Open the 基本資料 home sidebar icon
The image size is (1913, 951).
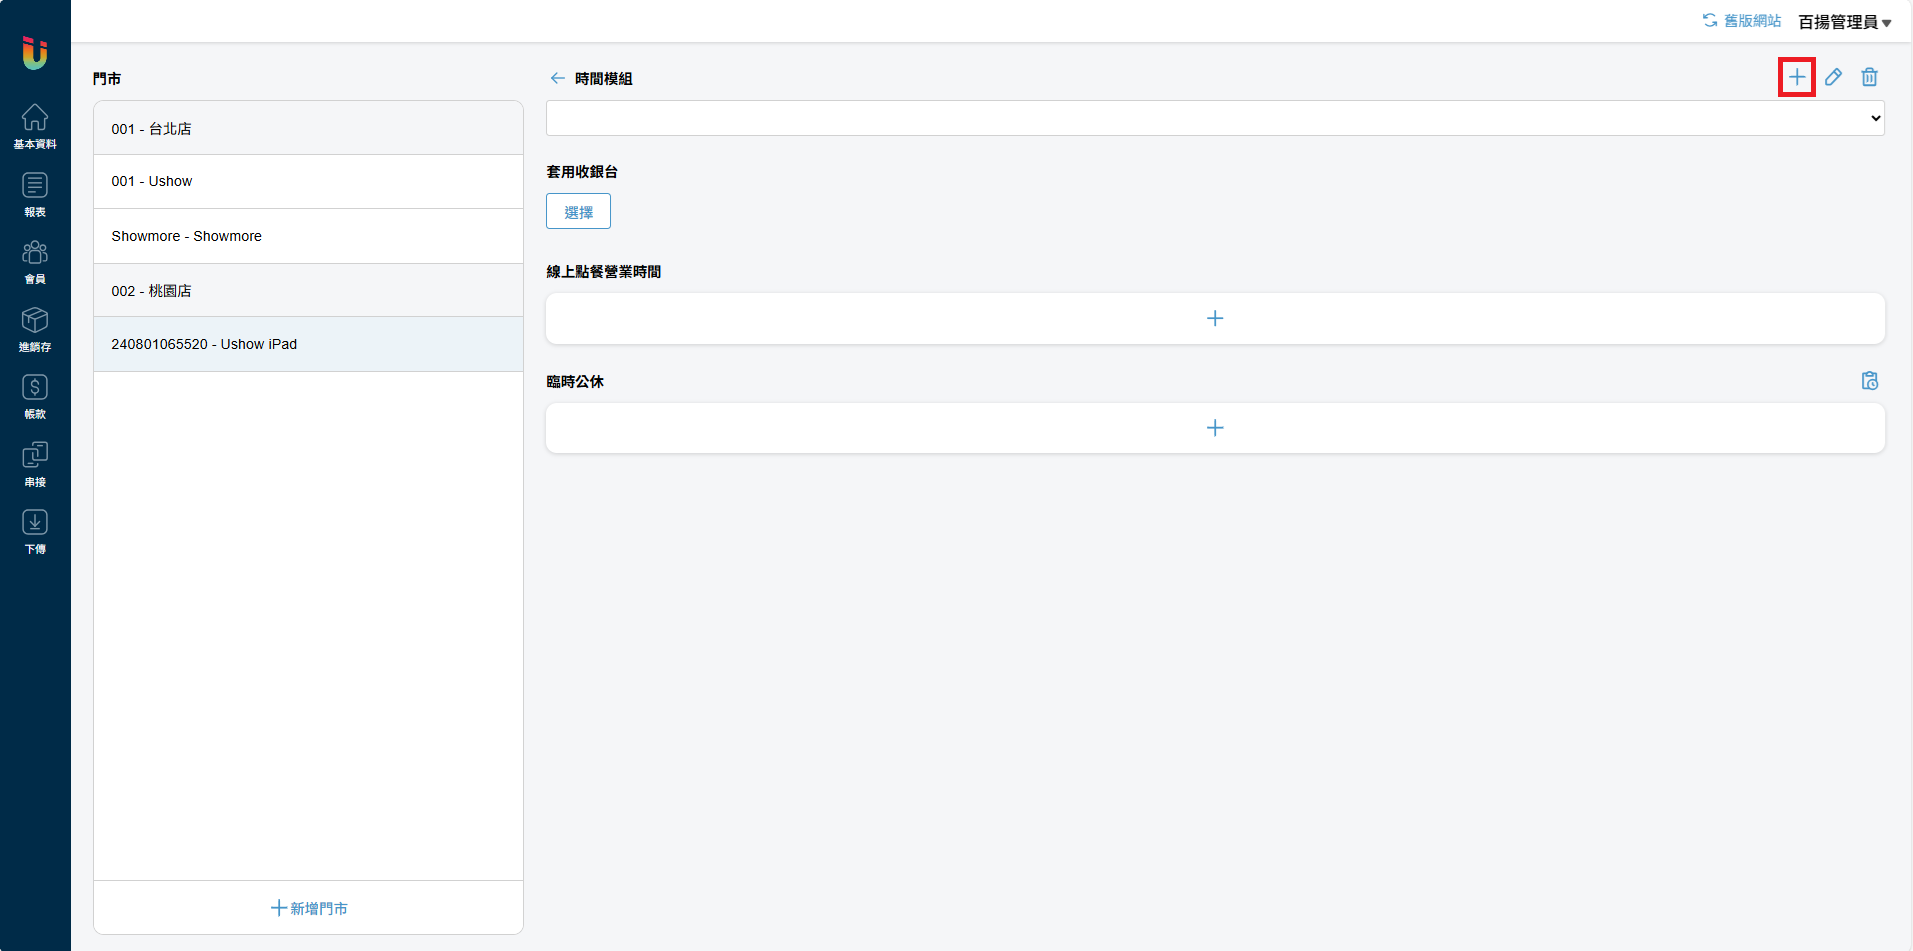[x=35, y=126]
